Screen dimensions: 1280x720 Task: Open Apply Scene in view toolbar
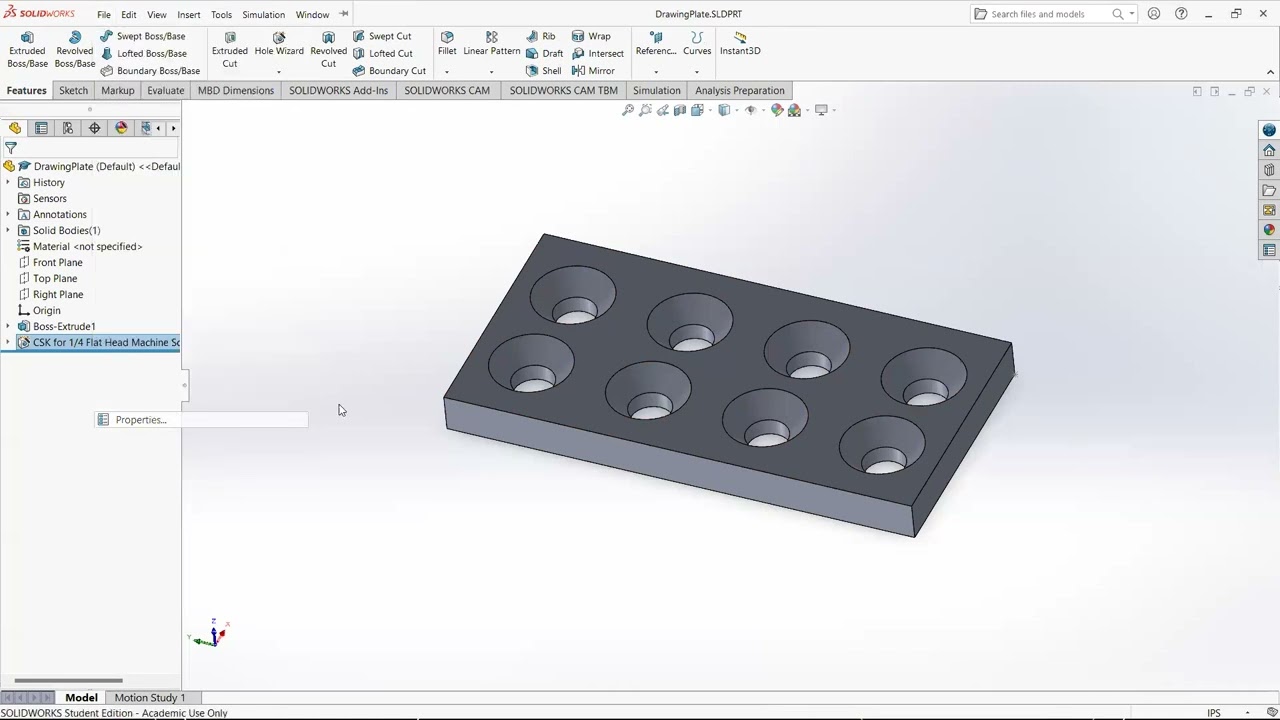[795, 110]
